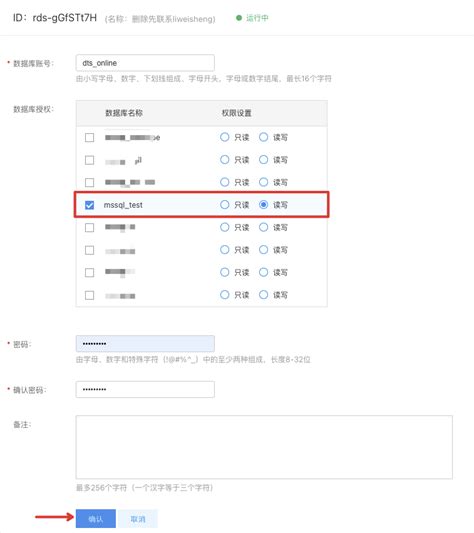Viewport: 474px width, 533px height.
Task: Click the green 运行中 status indicator
Action: tap(252, 18)
